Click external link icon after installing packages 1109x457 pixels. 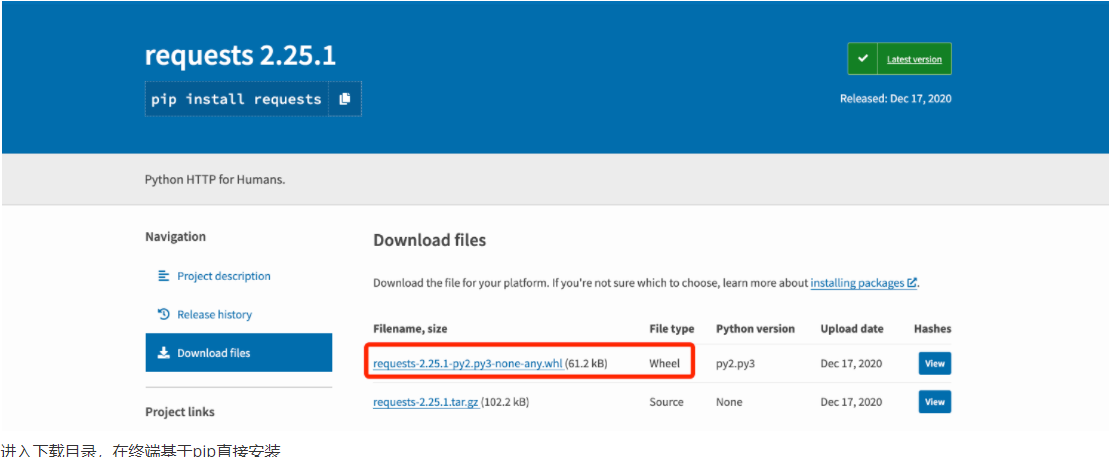click(x=912, y=283)
